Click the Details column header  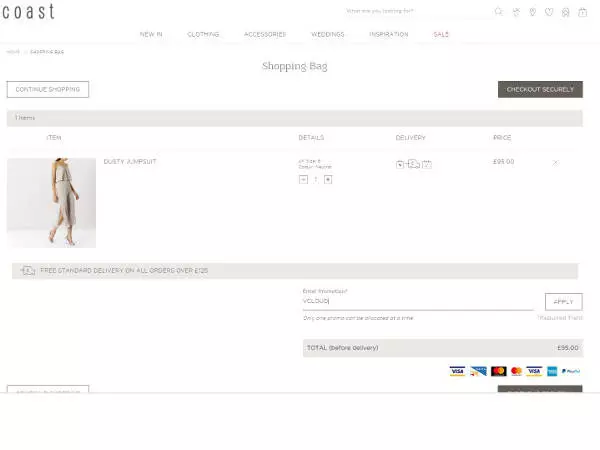(311, 137)
